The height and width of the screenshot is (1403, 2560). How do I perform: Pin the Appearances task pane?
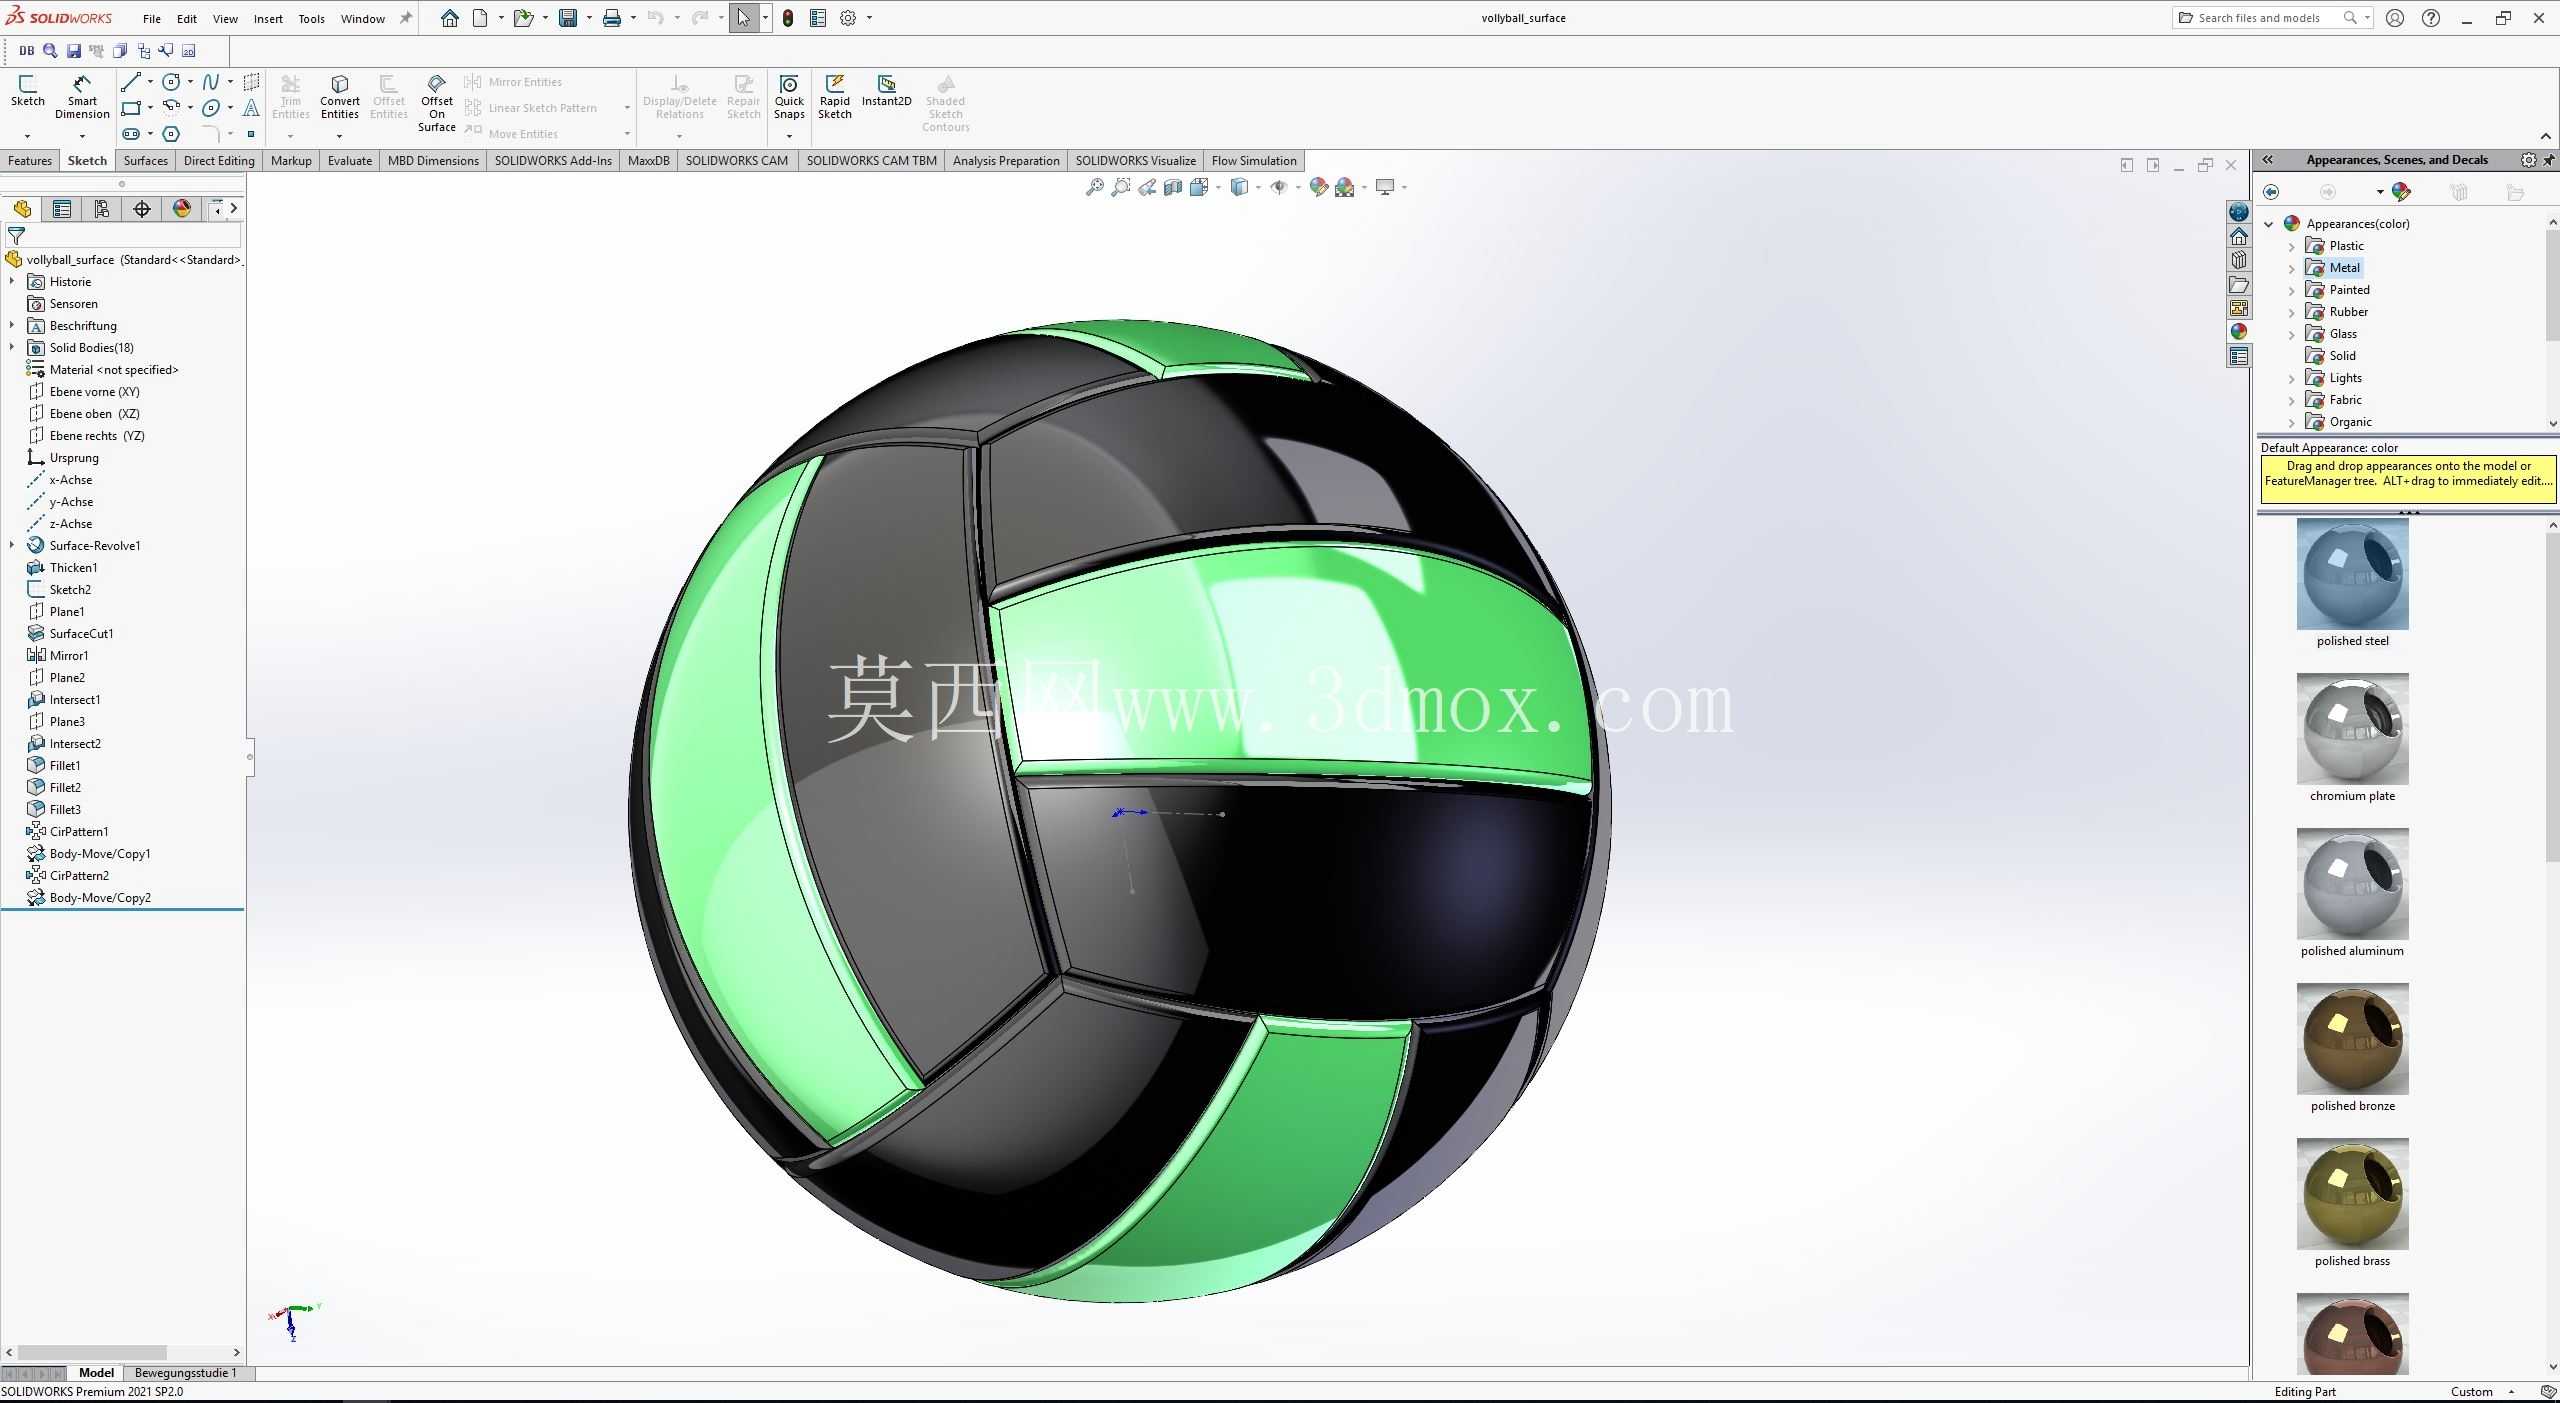click(x=2548, y=160)
